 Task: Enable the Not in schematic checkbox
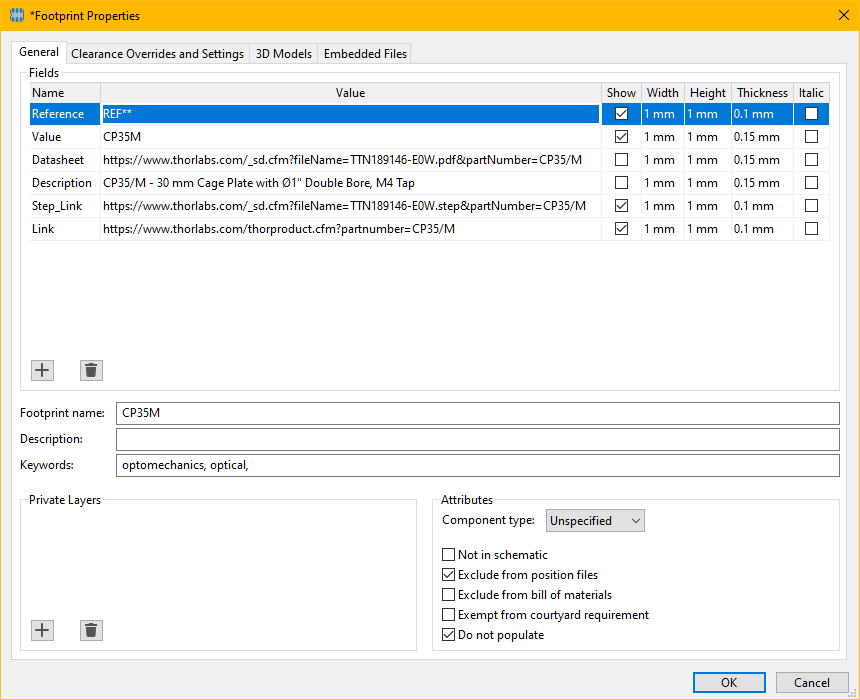tap(449, 555)
